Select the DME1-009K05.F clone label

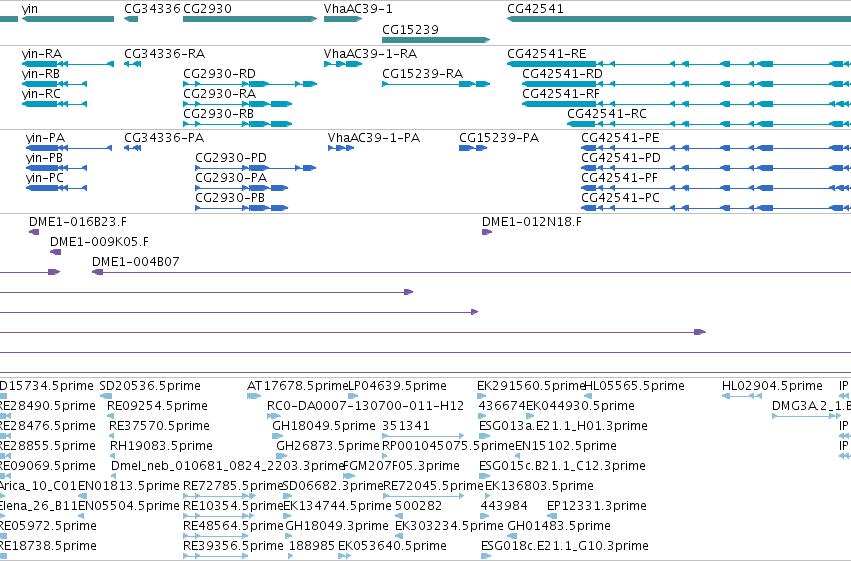pyautogui.click(x=99, y=242)
